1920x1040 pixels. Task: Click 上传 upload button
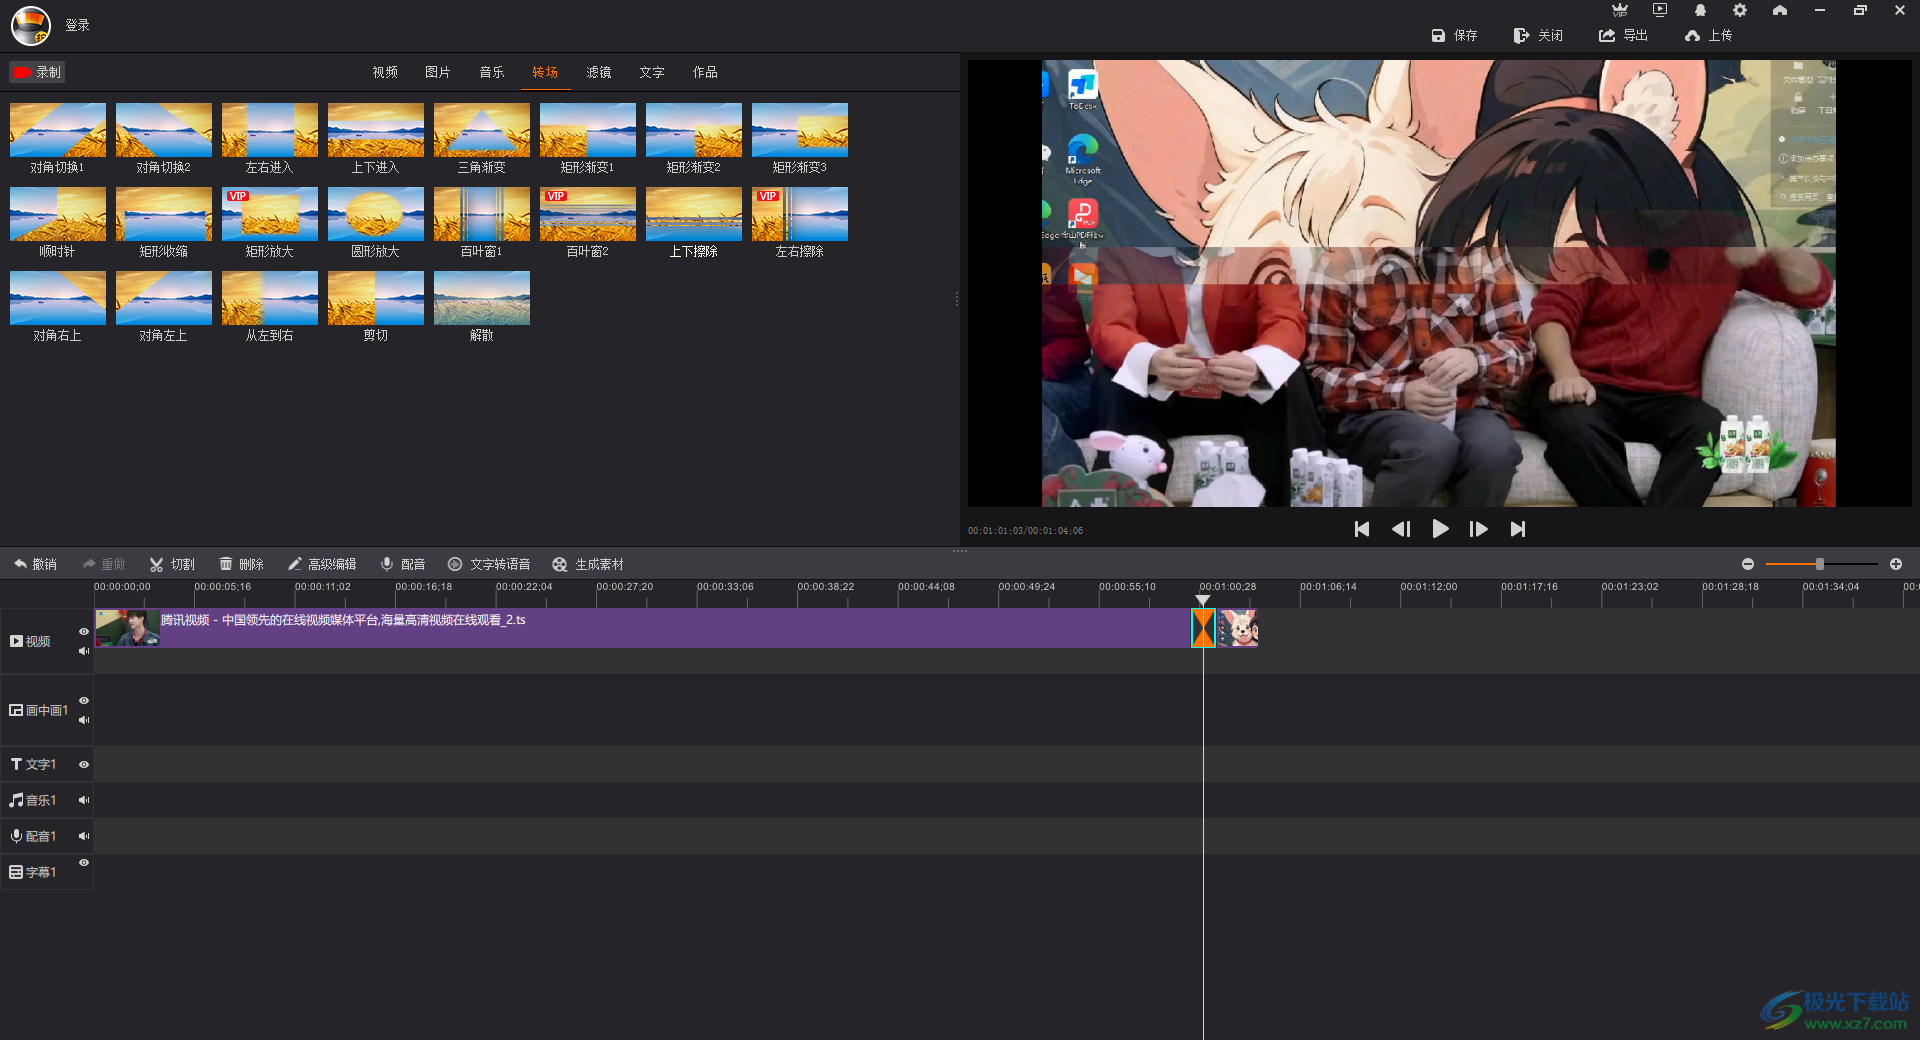point(1708,35)
